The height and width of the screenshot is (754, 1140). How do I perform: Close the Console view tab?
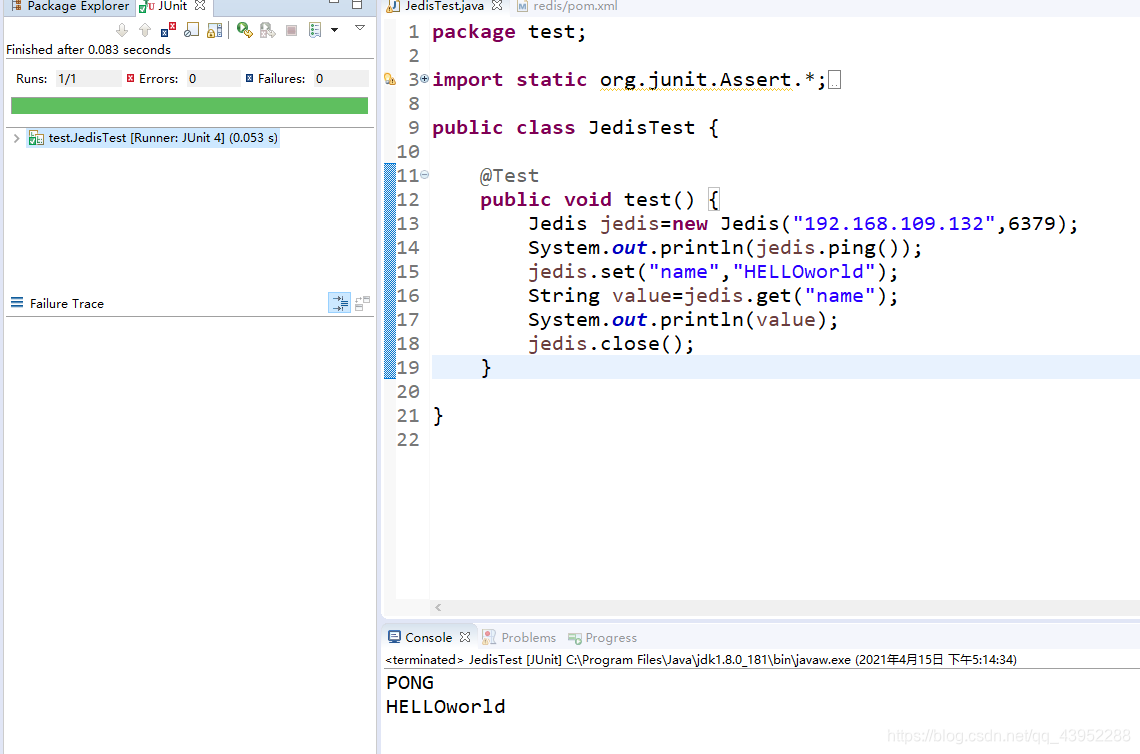[x=465, y=637]
